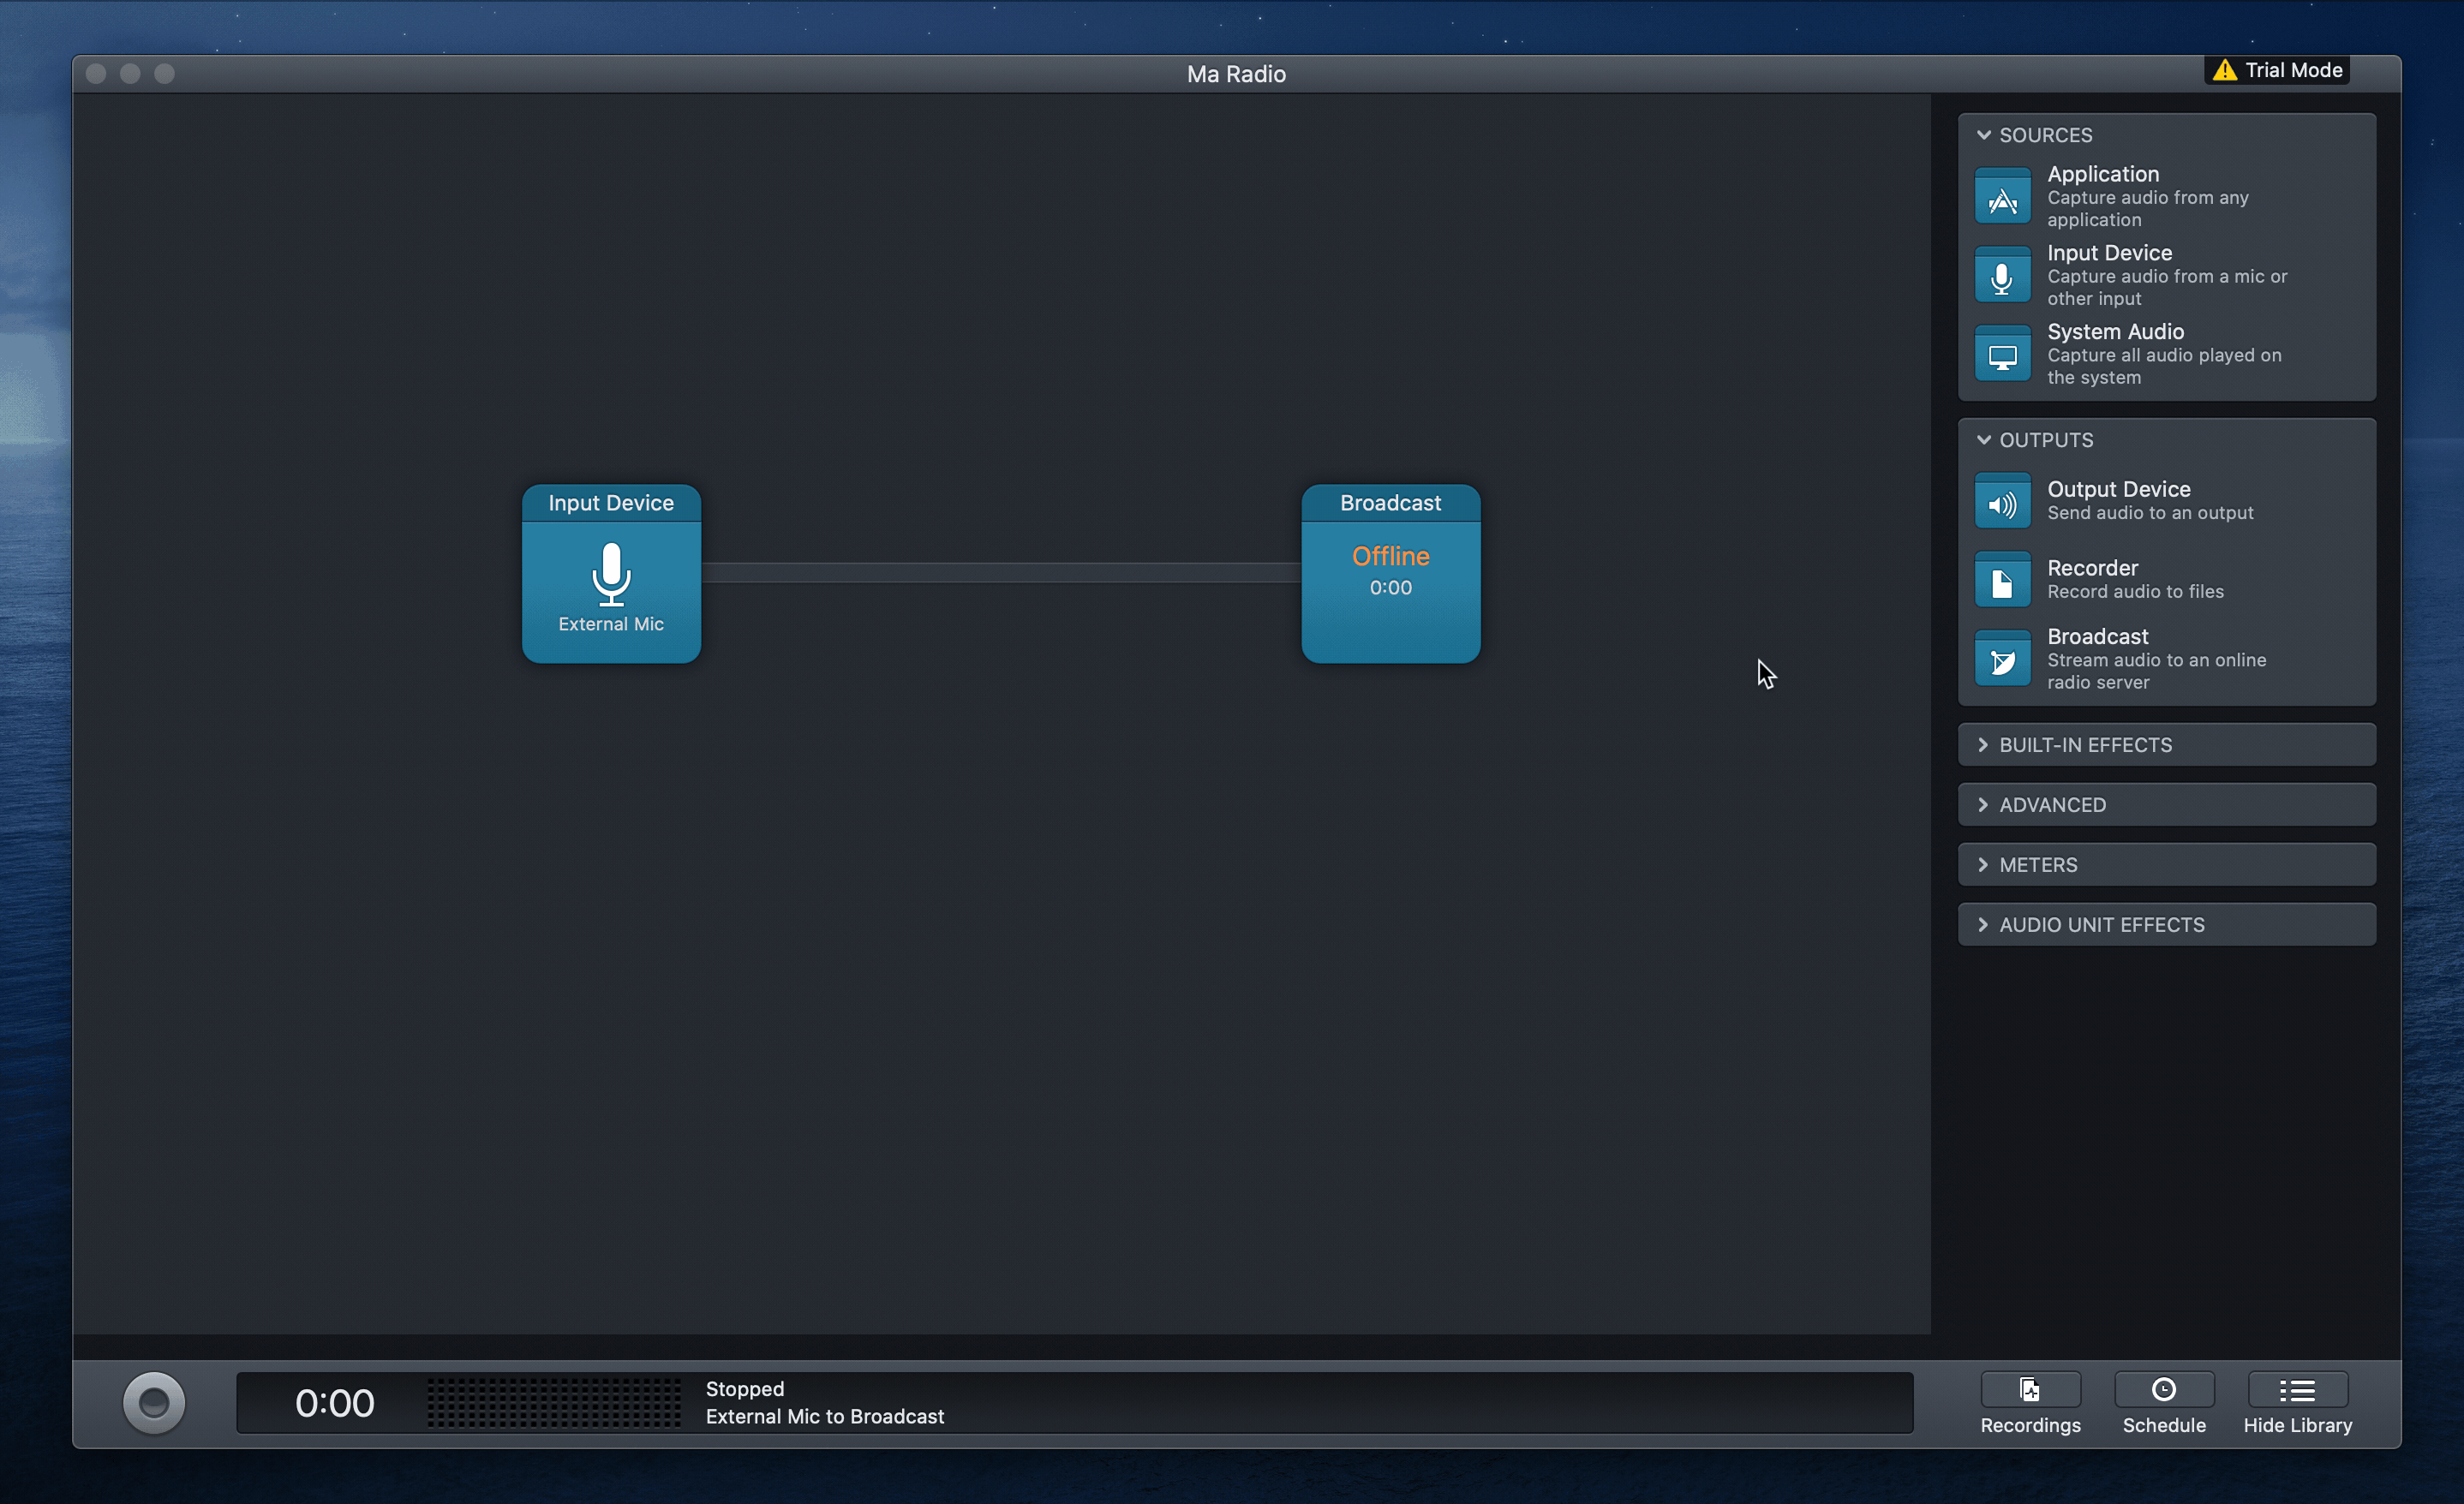Click the Schedule label
2464x1504 pixels.
(x=2164, y=1425)
